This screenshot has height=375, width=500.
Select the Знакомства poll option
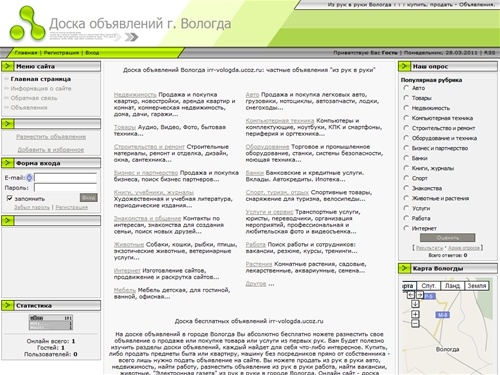406,188
